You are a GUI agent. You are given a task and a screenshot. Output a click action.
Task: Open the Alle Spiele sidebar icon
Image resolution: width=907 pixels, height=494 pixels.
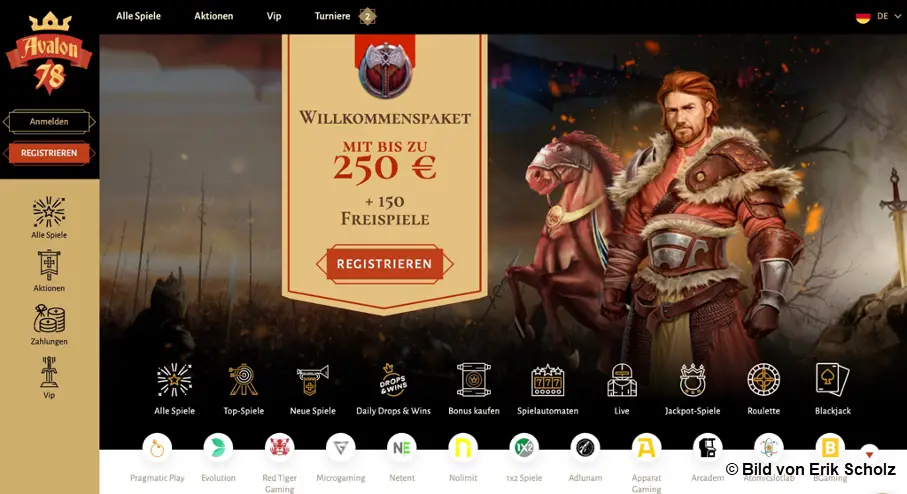point(49,212)
